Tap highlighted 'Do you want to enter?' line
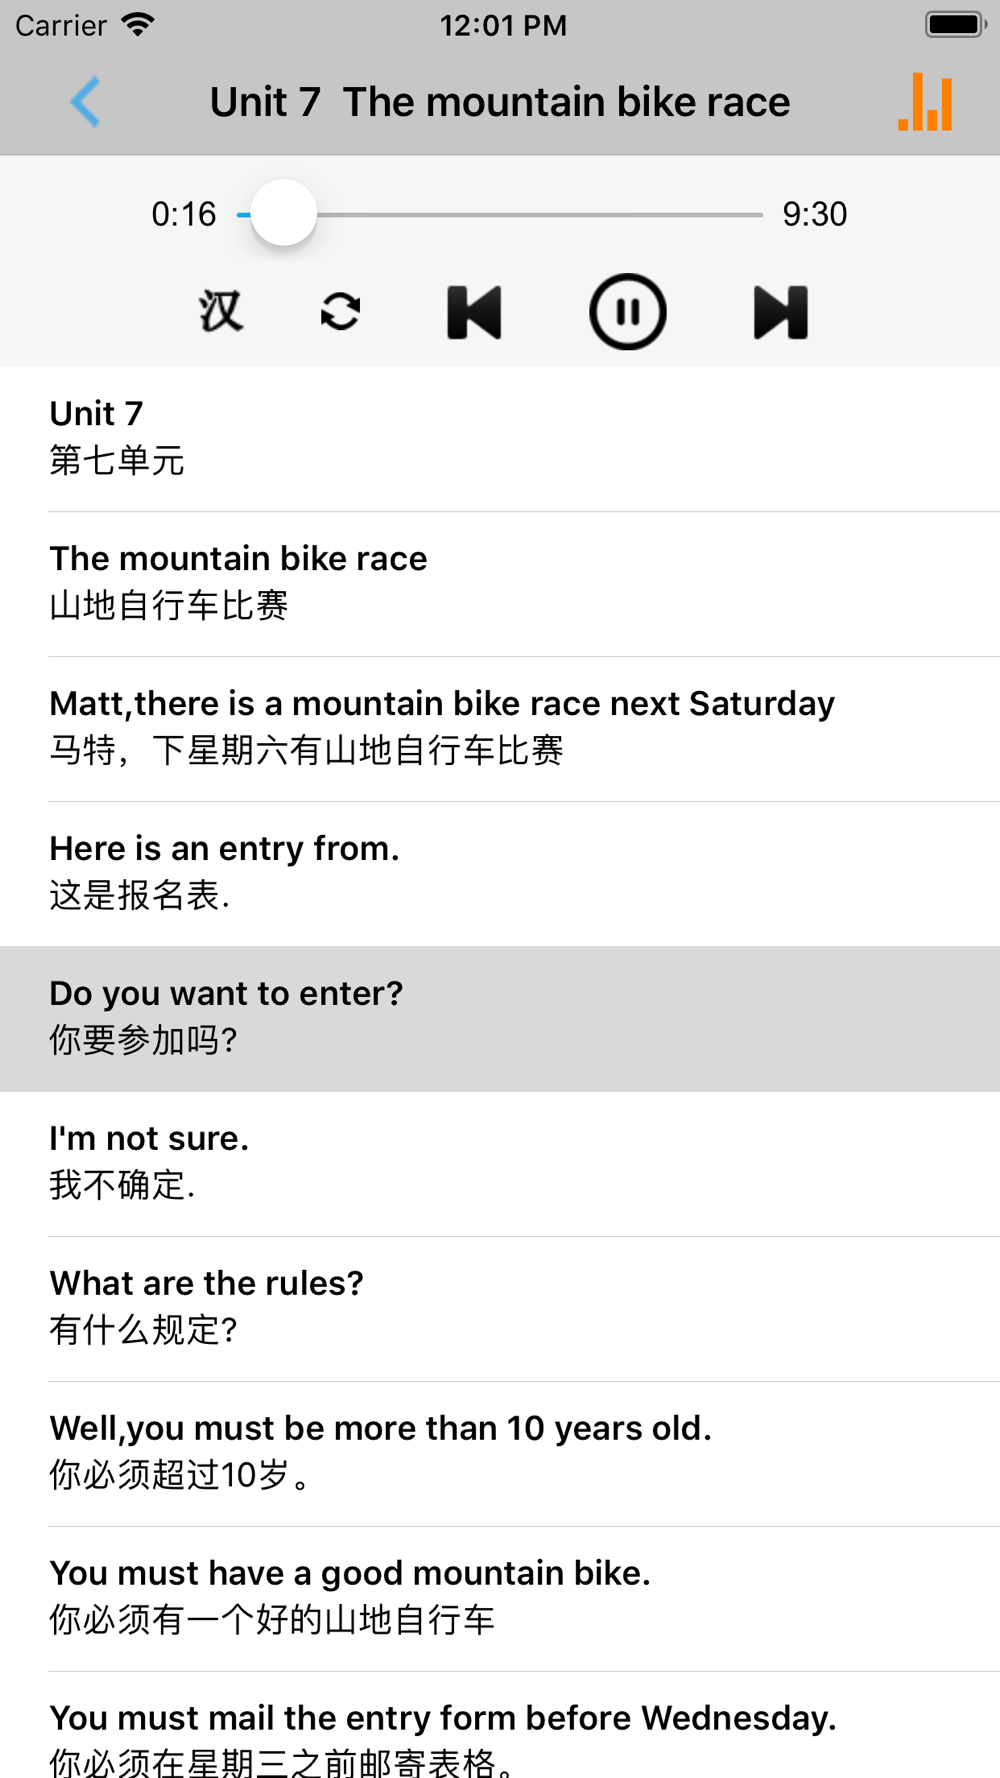Image resolution: width=1000 pixels, height=1778 pixels. point(500,1019)
